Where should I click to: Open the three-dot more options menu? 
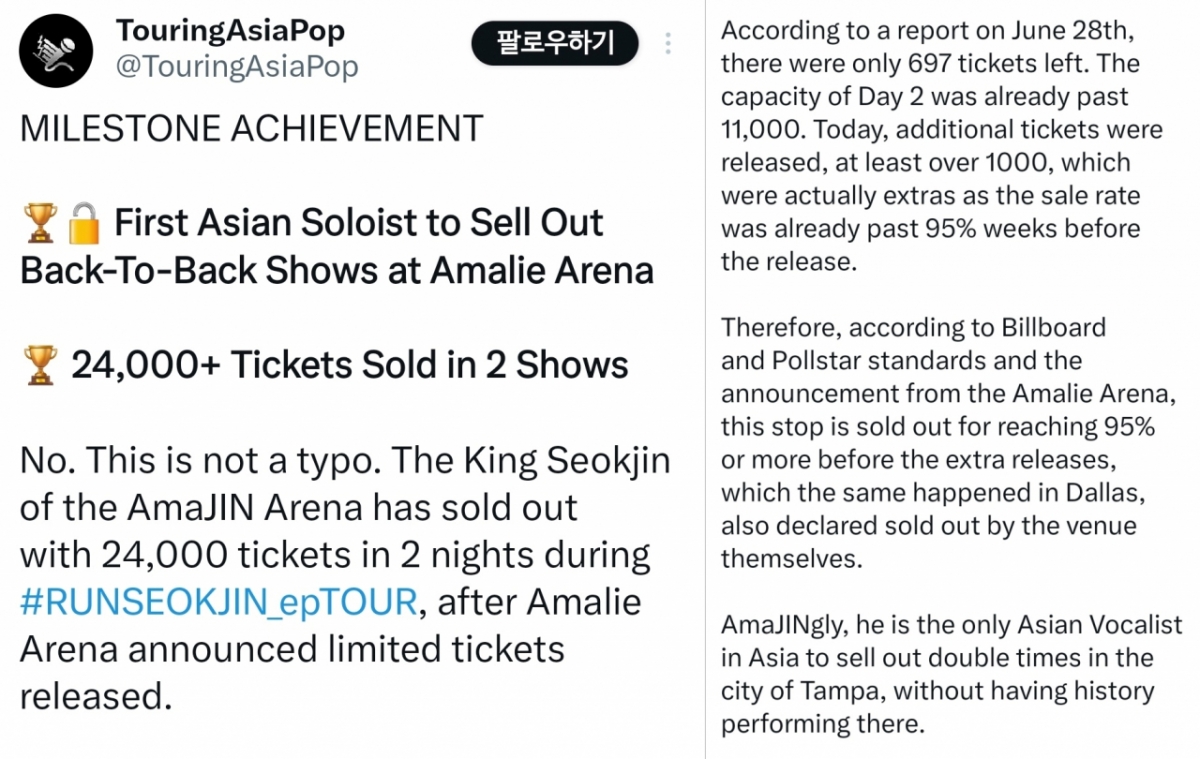[668, 44]
